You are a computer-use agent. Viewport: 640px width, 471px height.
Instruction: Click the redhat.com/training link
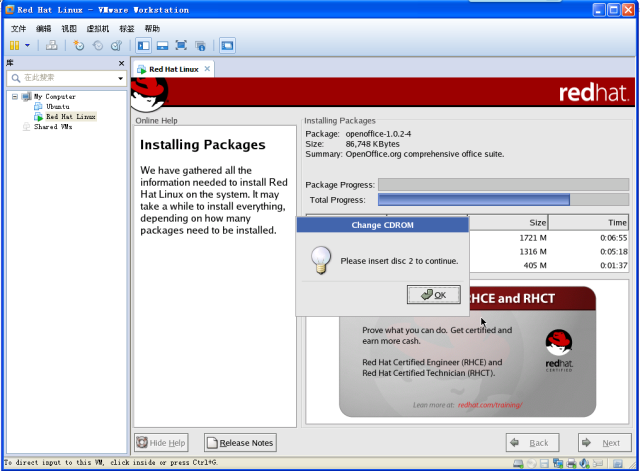point(490,405)
